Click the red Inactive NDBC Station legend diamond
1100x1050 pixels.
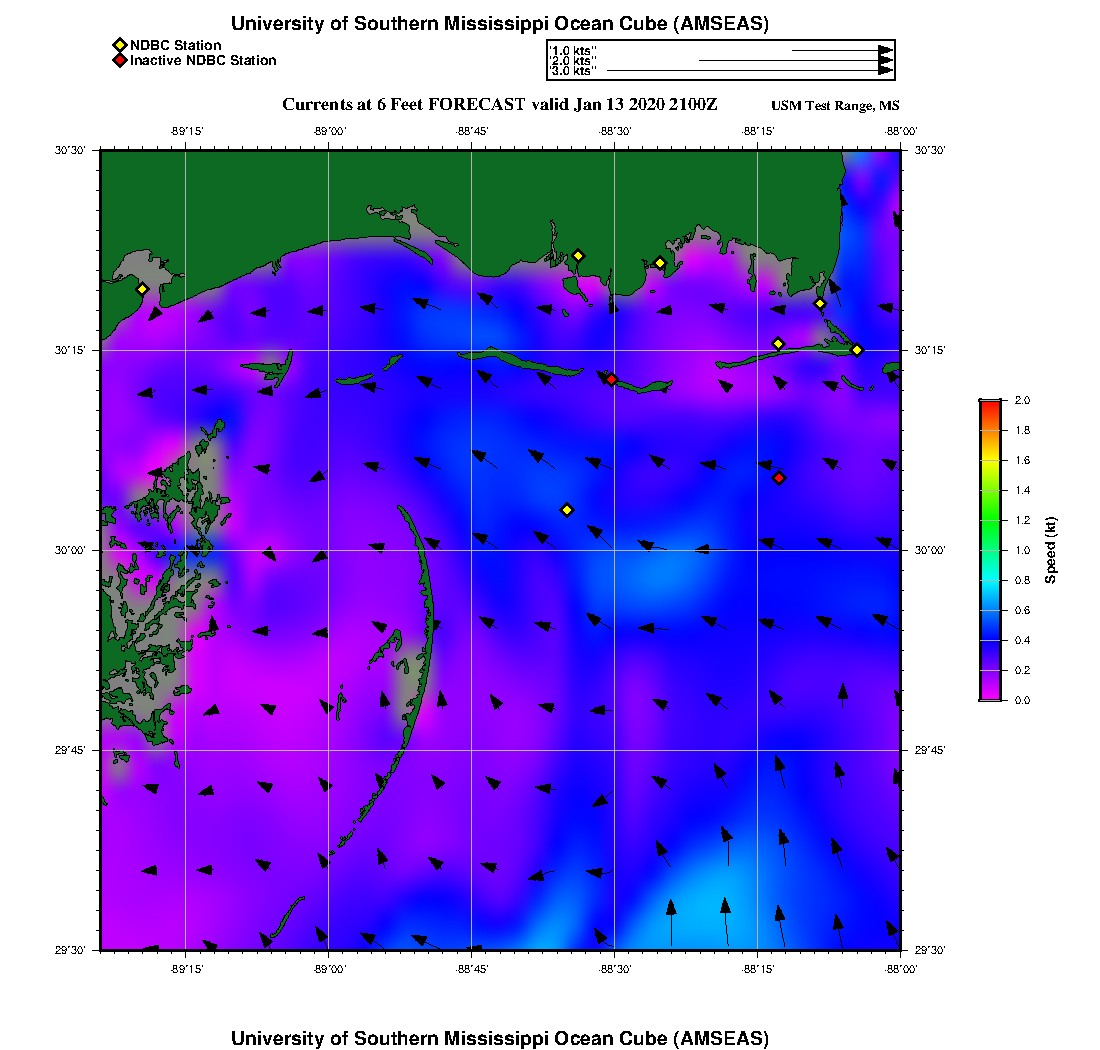pyautogui.click(x=120, y=60)
